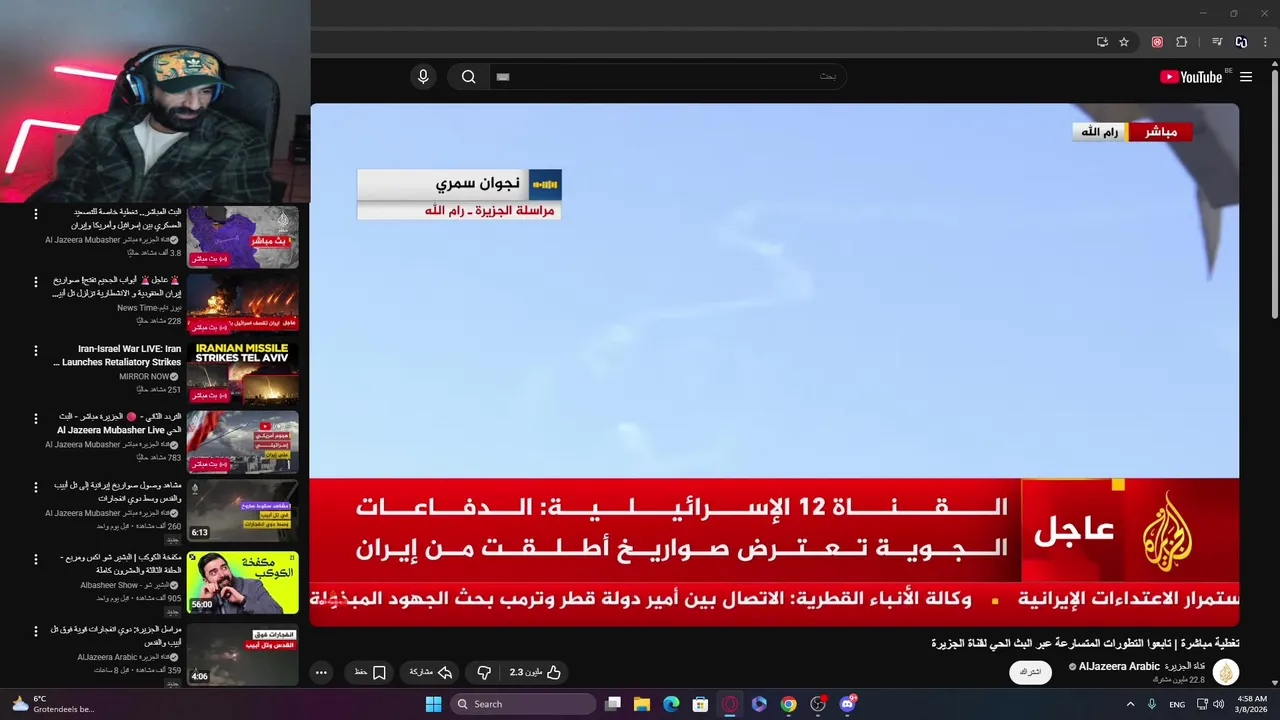Open Google Chrome from taskbar
The height and width of the screenshot is (720, 1280).
(788, 704)
